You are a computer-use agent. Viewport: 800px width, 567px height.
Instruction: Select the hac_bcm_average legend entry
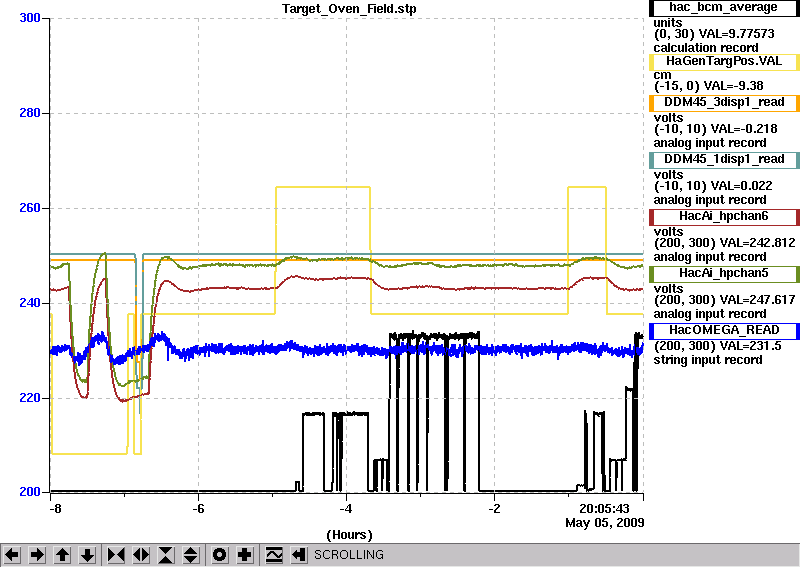click(x=724, y=8)
